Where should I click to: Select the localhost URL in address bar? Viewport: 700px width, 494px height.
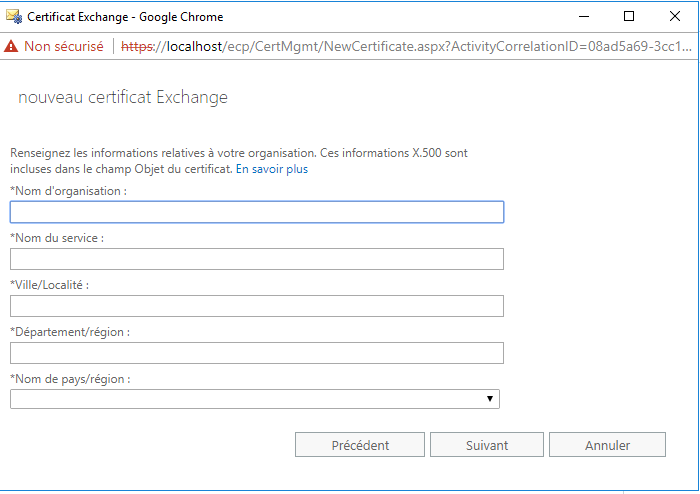(x=406, y=46)
